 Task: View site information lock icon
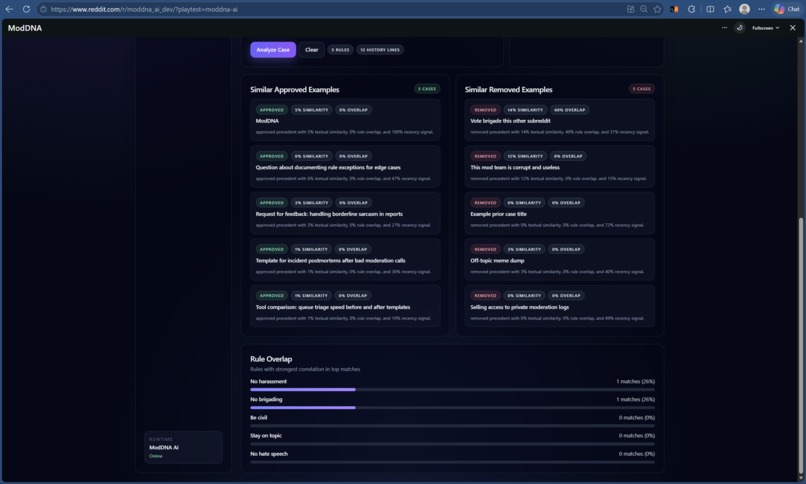click(44, 9)
